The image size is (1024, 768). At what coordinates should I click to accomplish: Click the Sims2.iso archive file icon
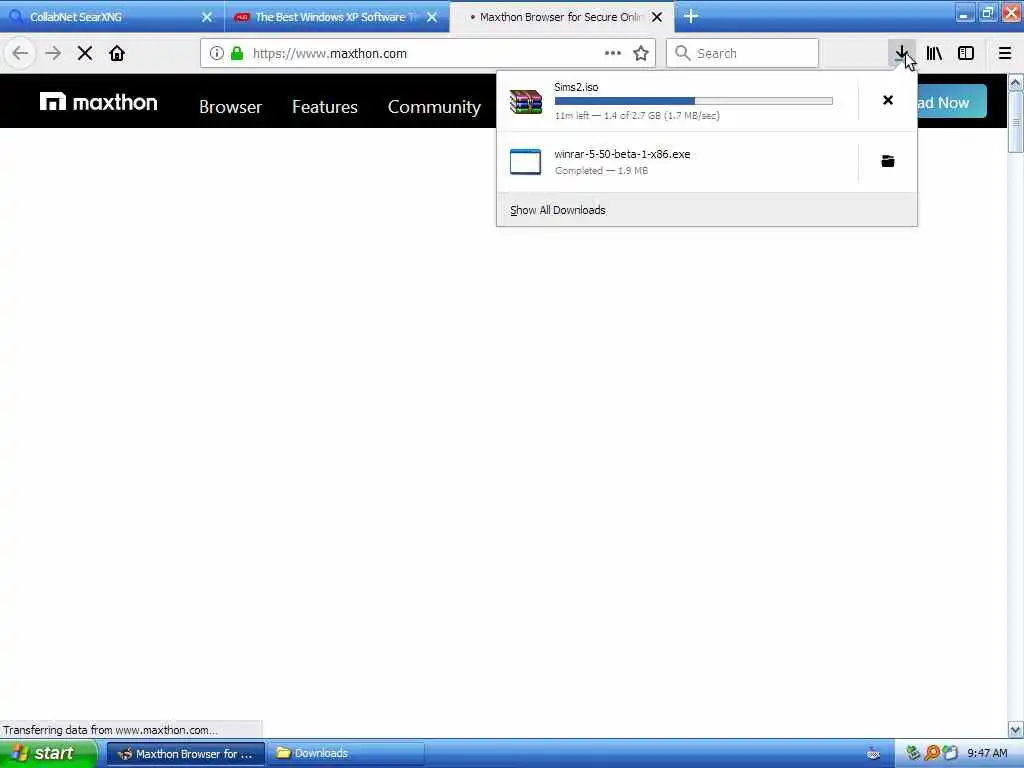(x=526, y=101)
